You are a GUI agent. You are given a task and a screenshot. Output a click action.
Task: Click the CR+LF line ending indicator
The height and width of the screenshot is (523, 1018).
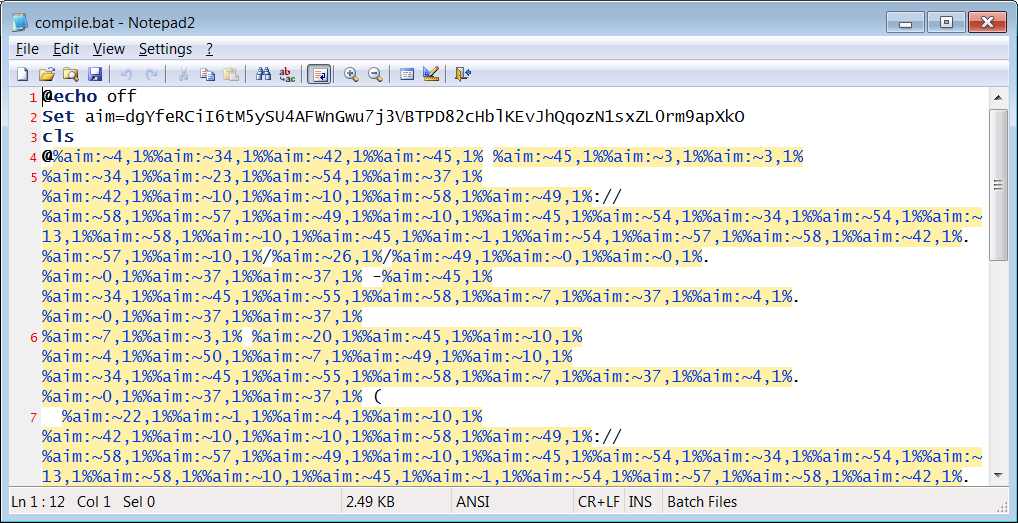tap(598, 502)
